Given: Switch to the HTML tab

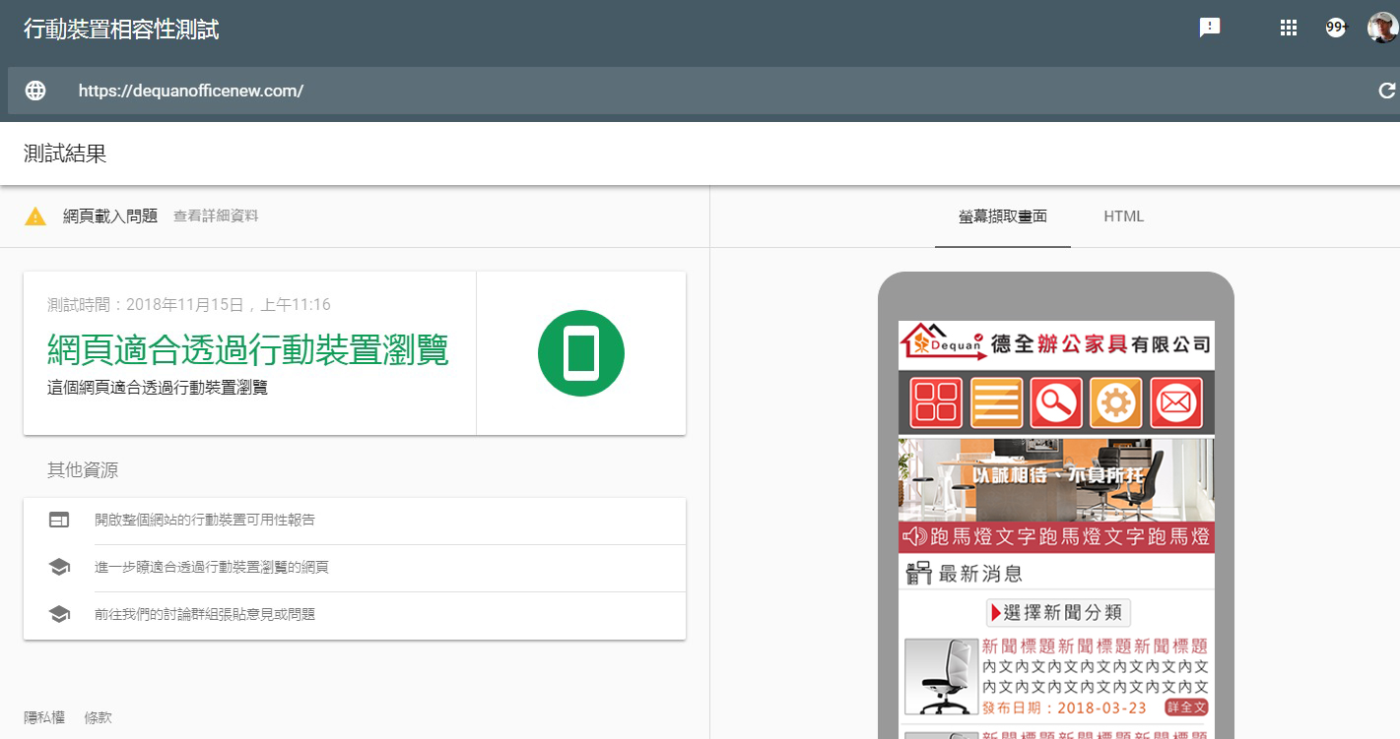Looking at the screenshot, I should [x=1123, y=216].
